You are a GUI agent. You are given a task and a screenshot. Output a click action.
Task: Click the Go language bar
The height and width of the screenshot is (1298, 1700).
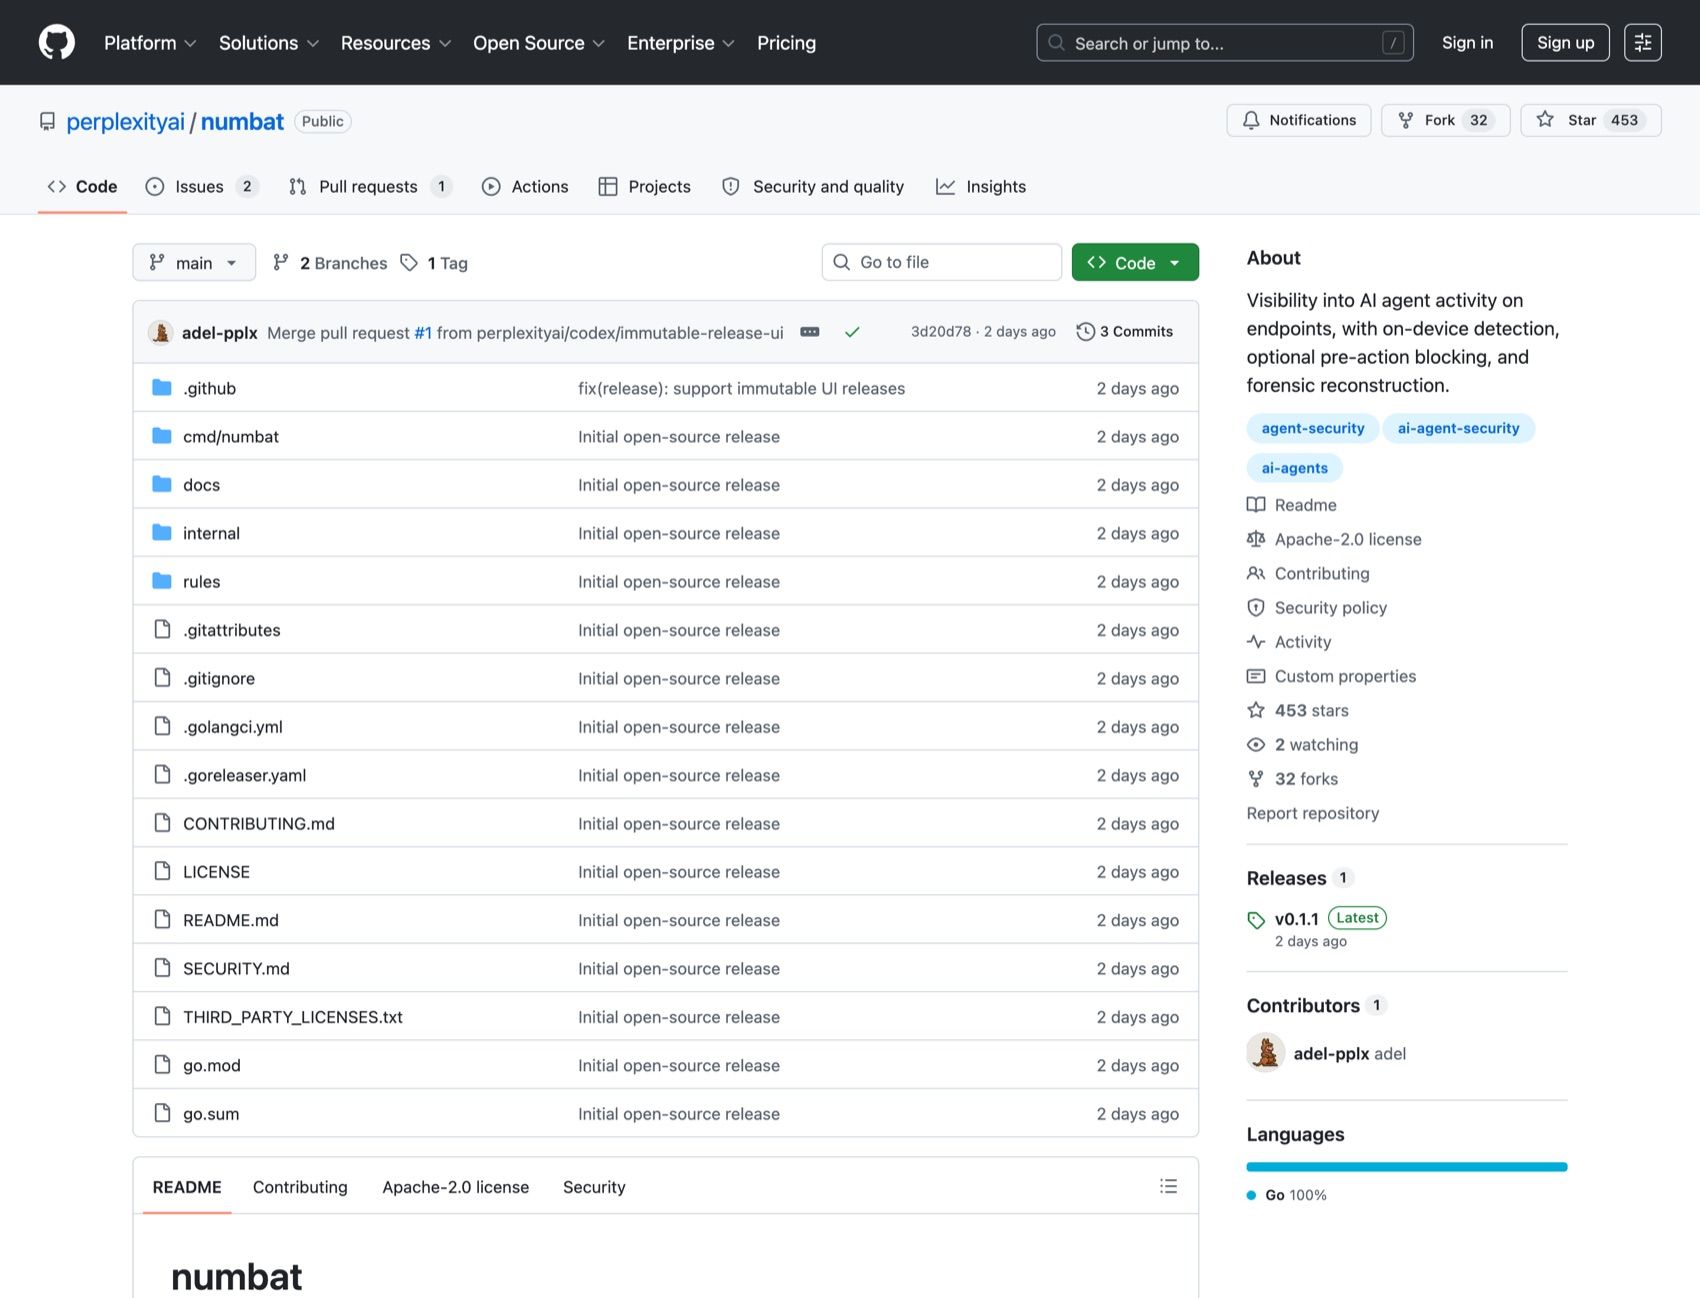point(1407,1167)
